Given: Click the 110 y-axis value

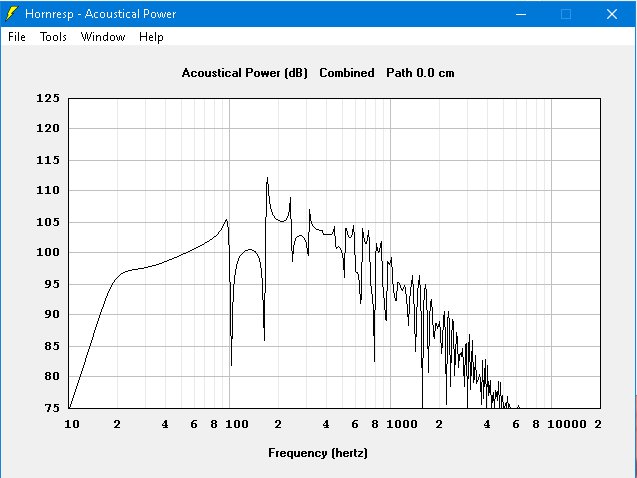Looking at the screenshot, I should 48,190.
